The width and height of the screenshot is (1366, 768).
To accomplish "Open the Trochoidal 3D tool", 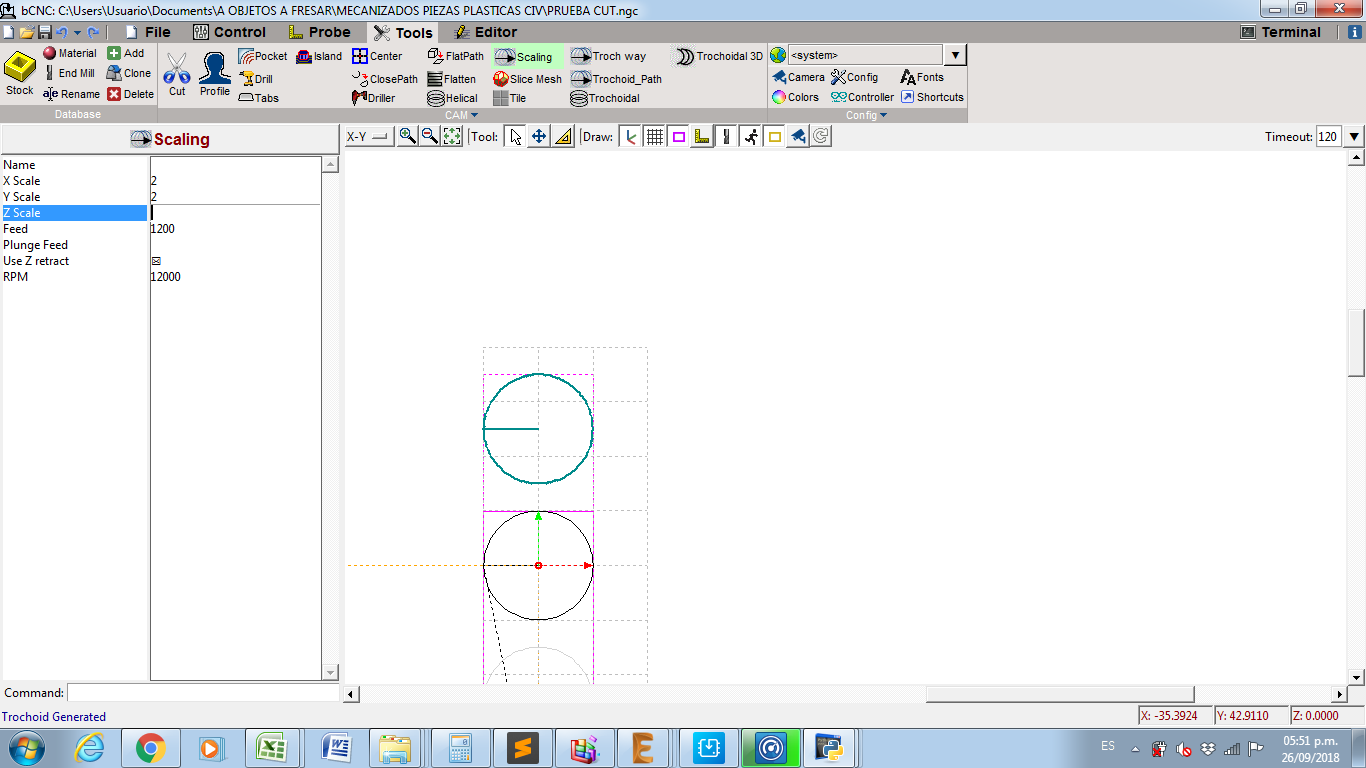I will click(718, 57).
